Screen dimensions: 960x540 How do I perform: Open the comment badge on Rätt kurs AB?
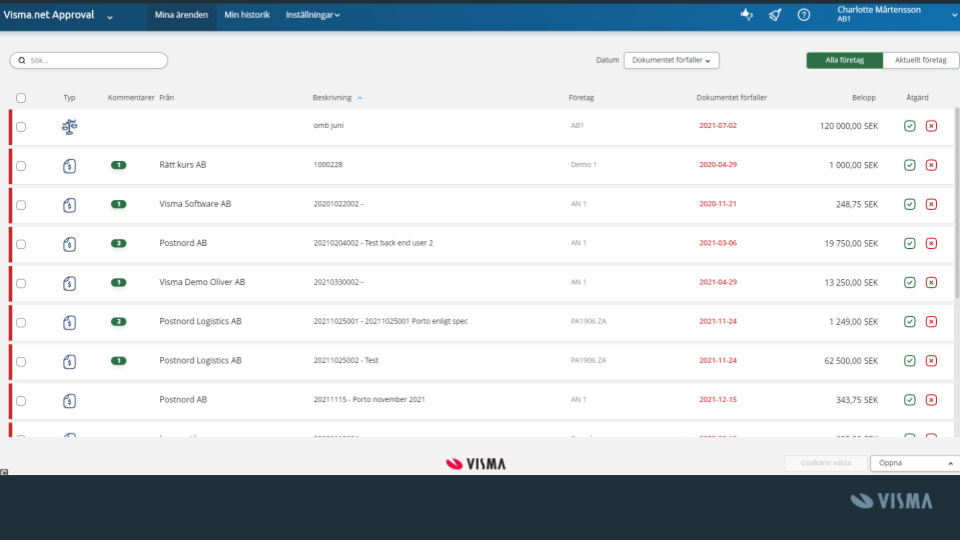118,165
